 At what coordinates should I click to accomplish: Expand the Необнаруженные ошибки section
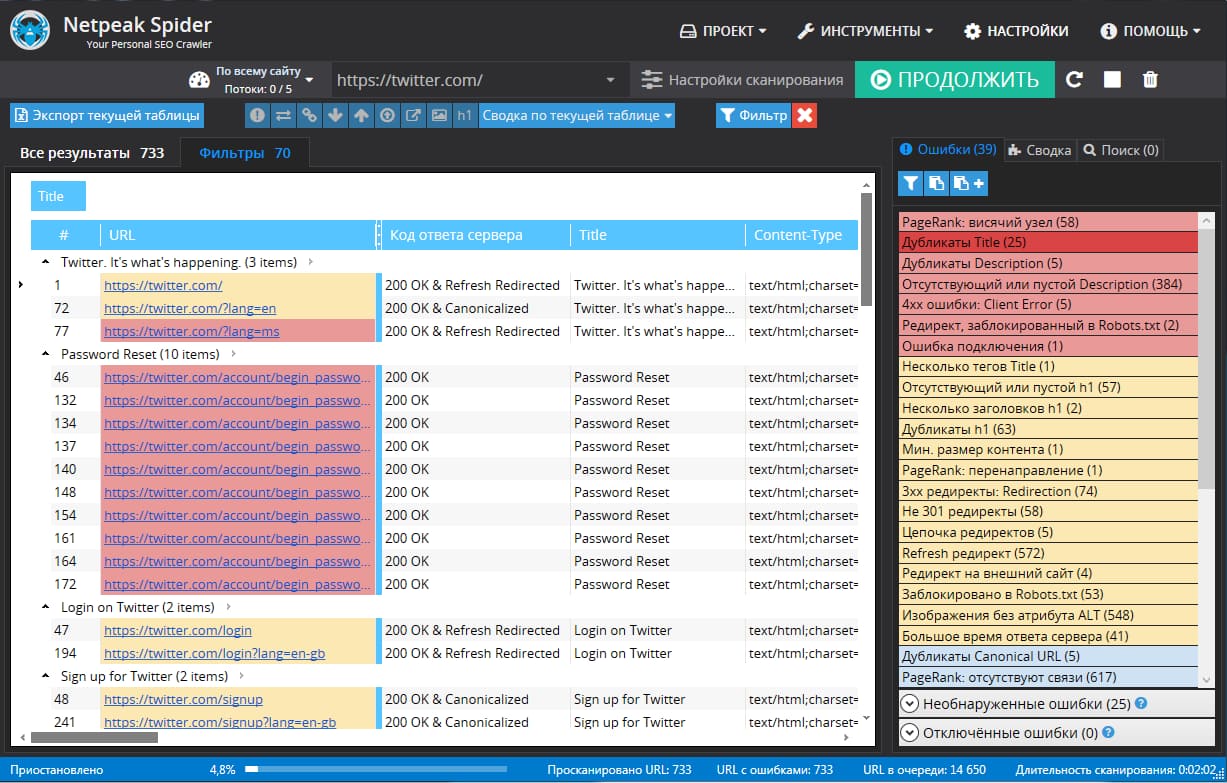(909, 703)
